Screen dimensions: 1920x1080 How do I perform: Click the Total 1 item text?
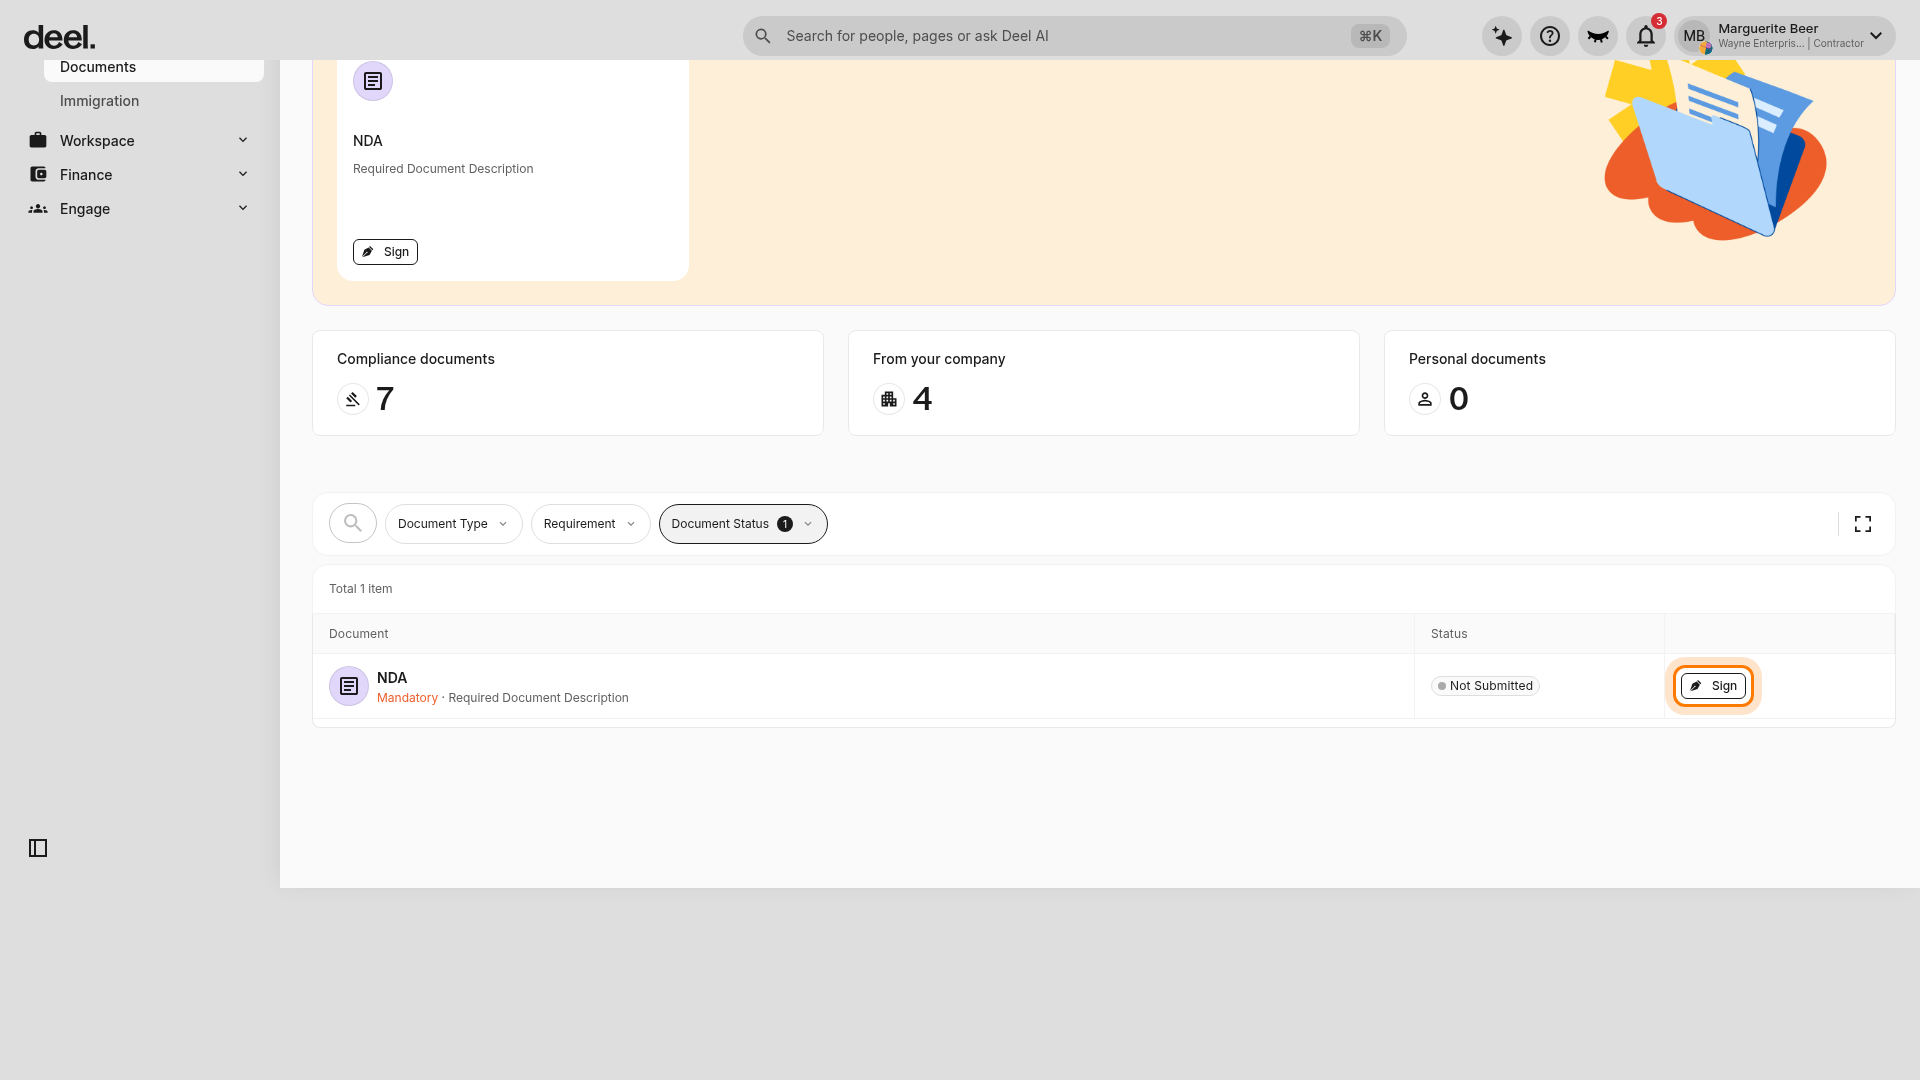coord(360,589)
